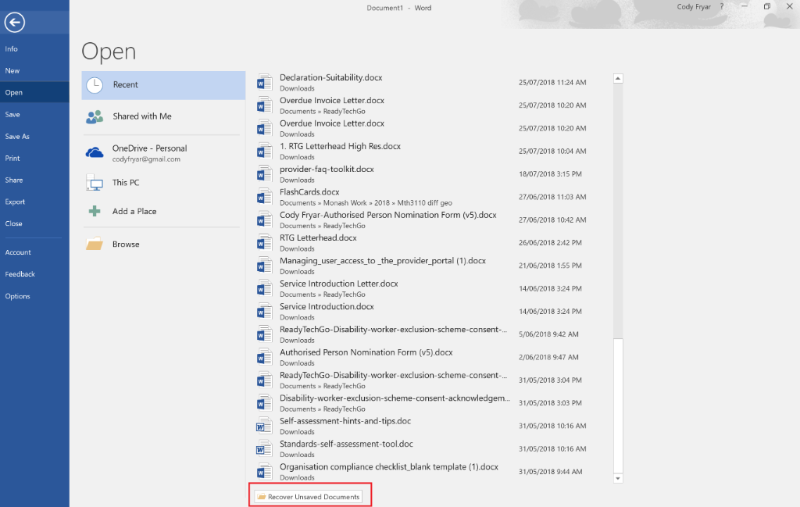Click Browse to find a file
800x507 pixels.
point(163,244)
